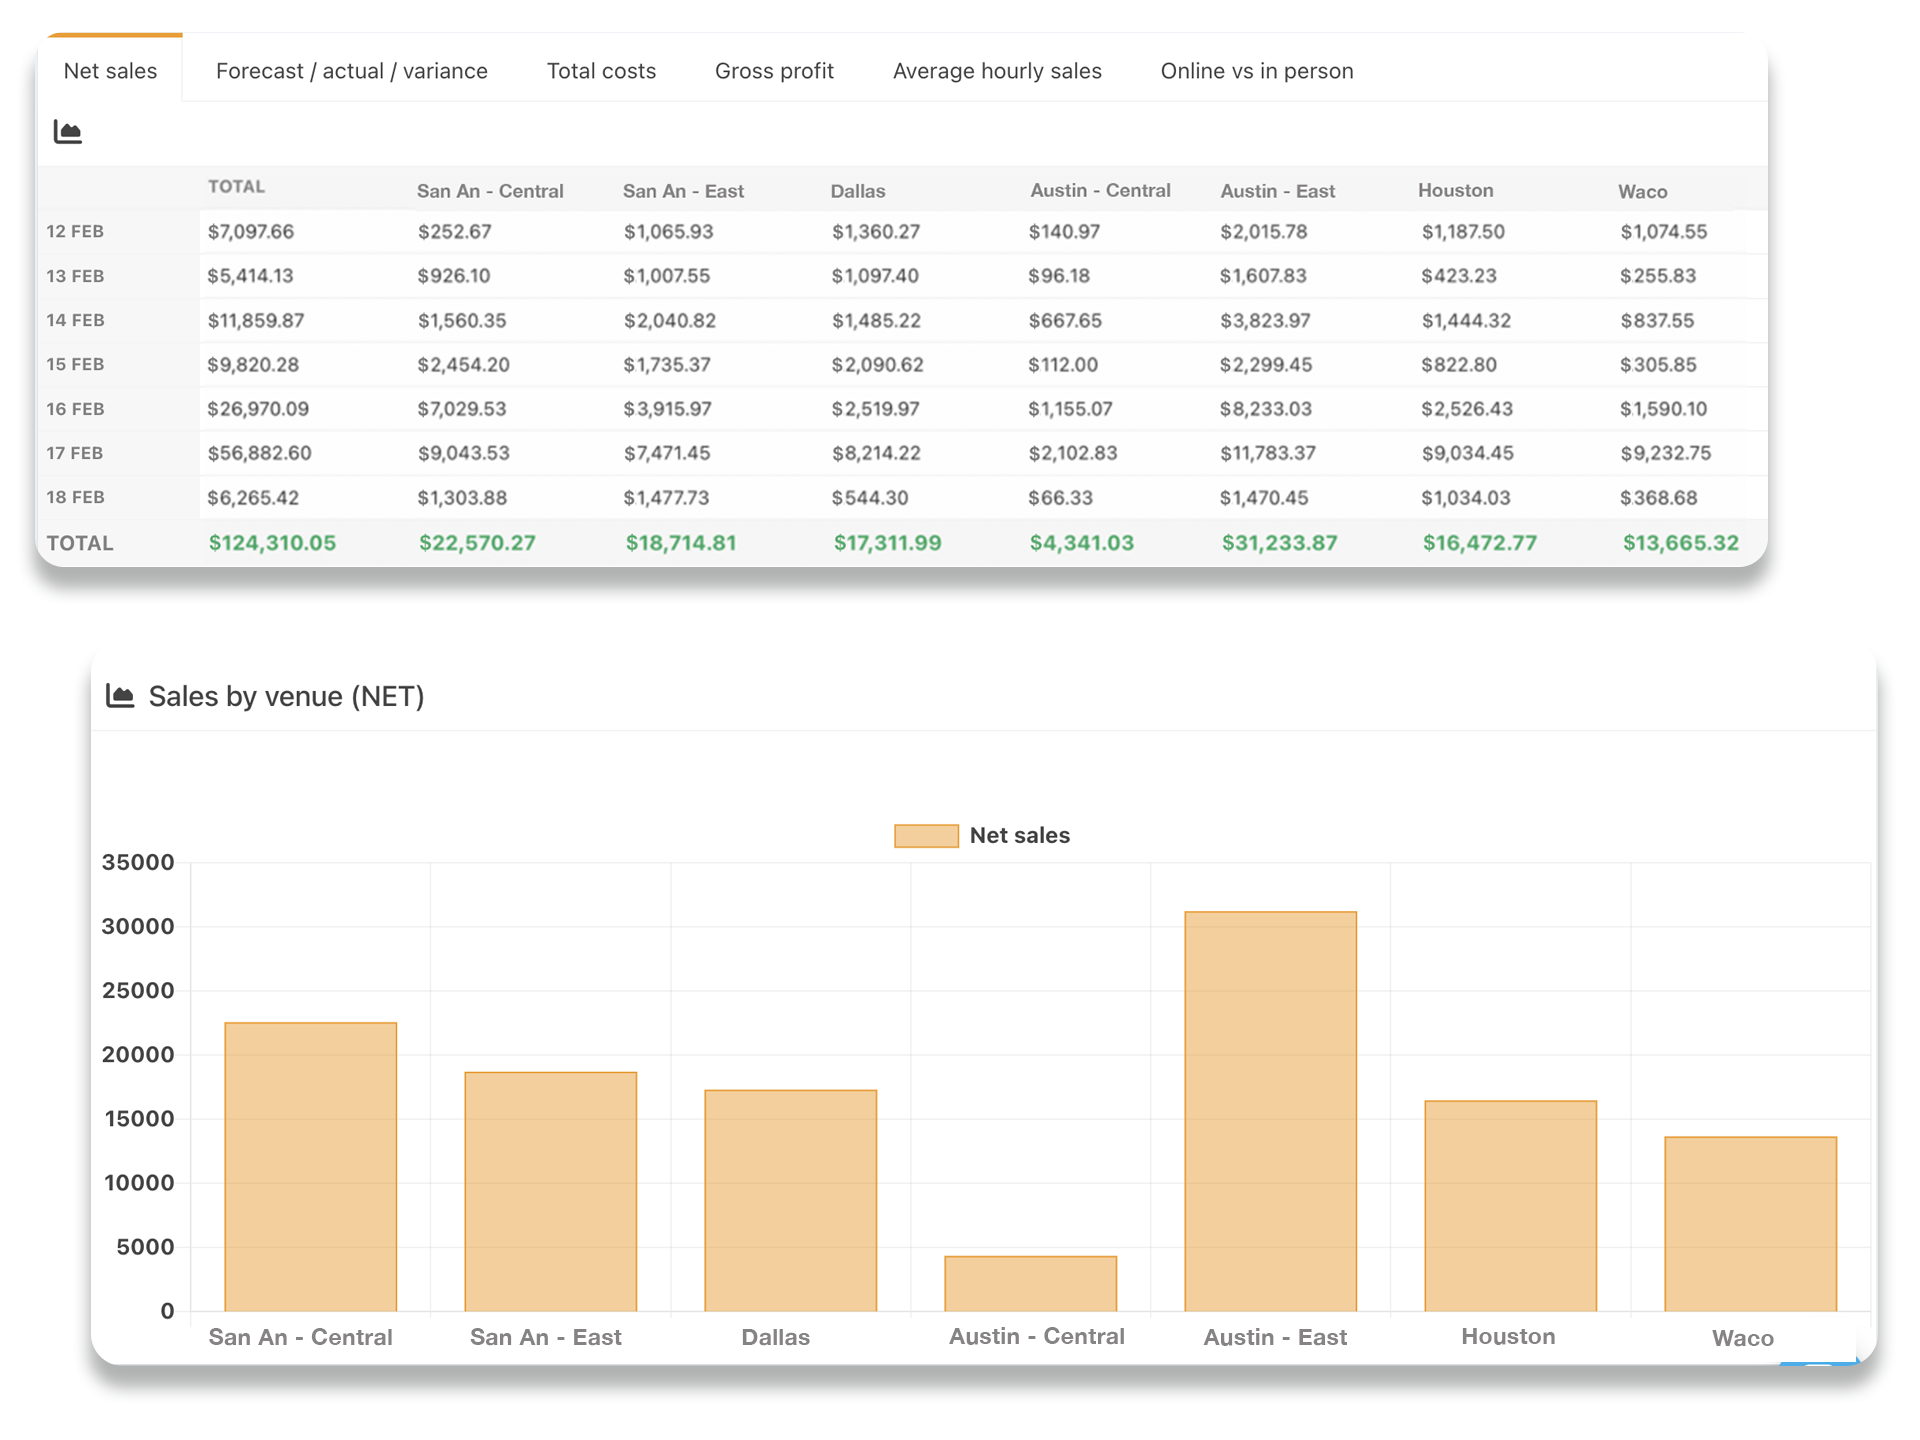1920x1440 pixels.
Task: Switch to the "Online vs in person" tab
Action: click(x=1256, y=70)
